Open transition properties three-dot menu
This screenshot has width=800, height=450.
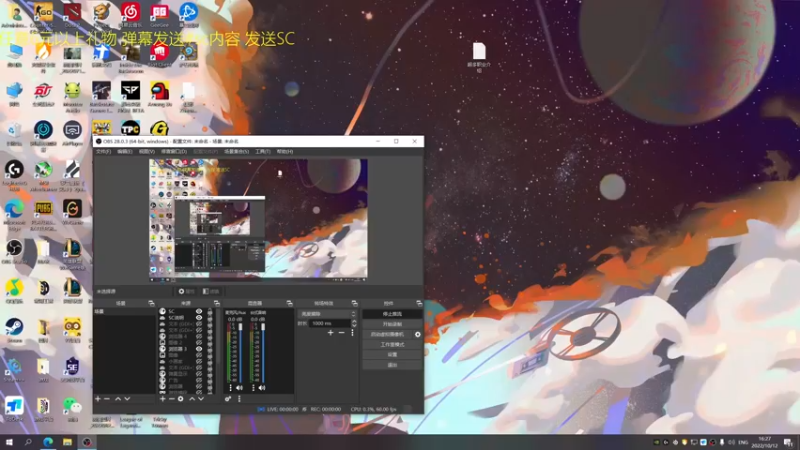(x=352, y=333)
